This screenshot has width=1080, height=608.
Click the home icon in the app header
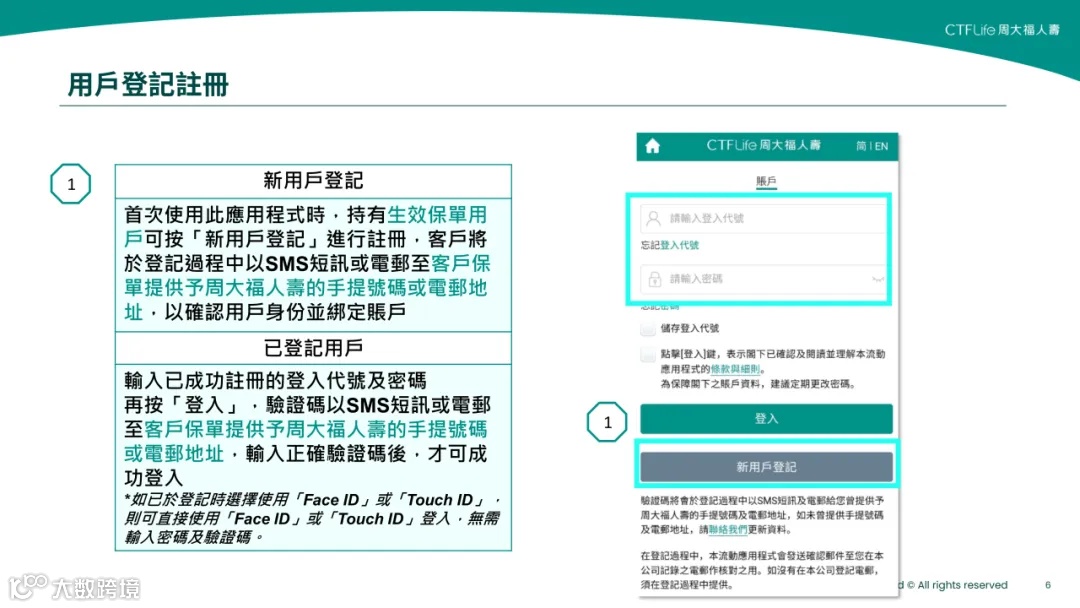click(651, 146)
